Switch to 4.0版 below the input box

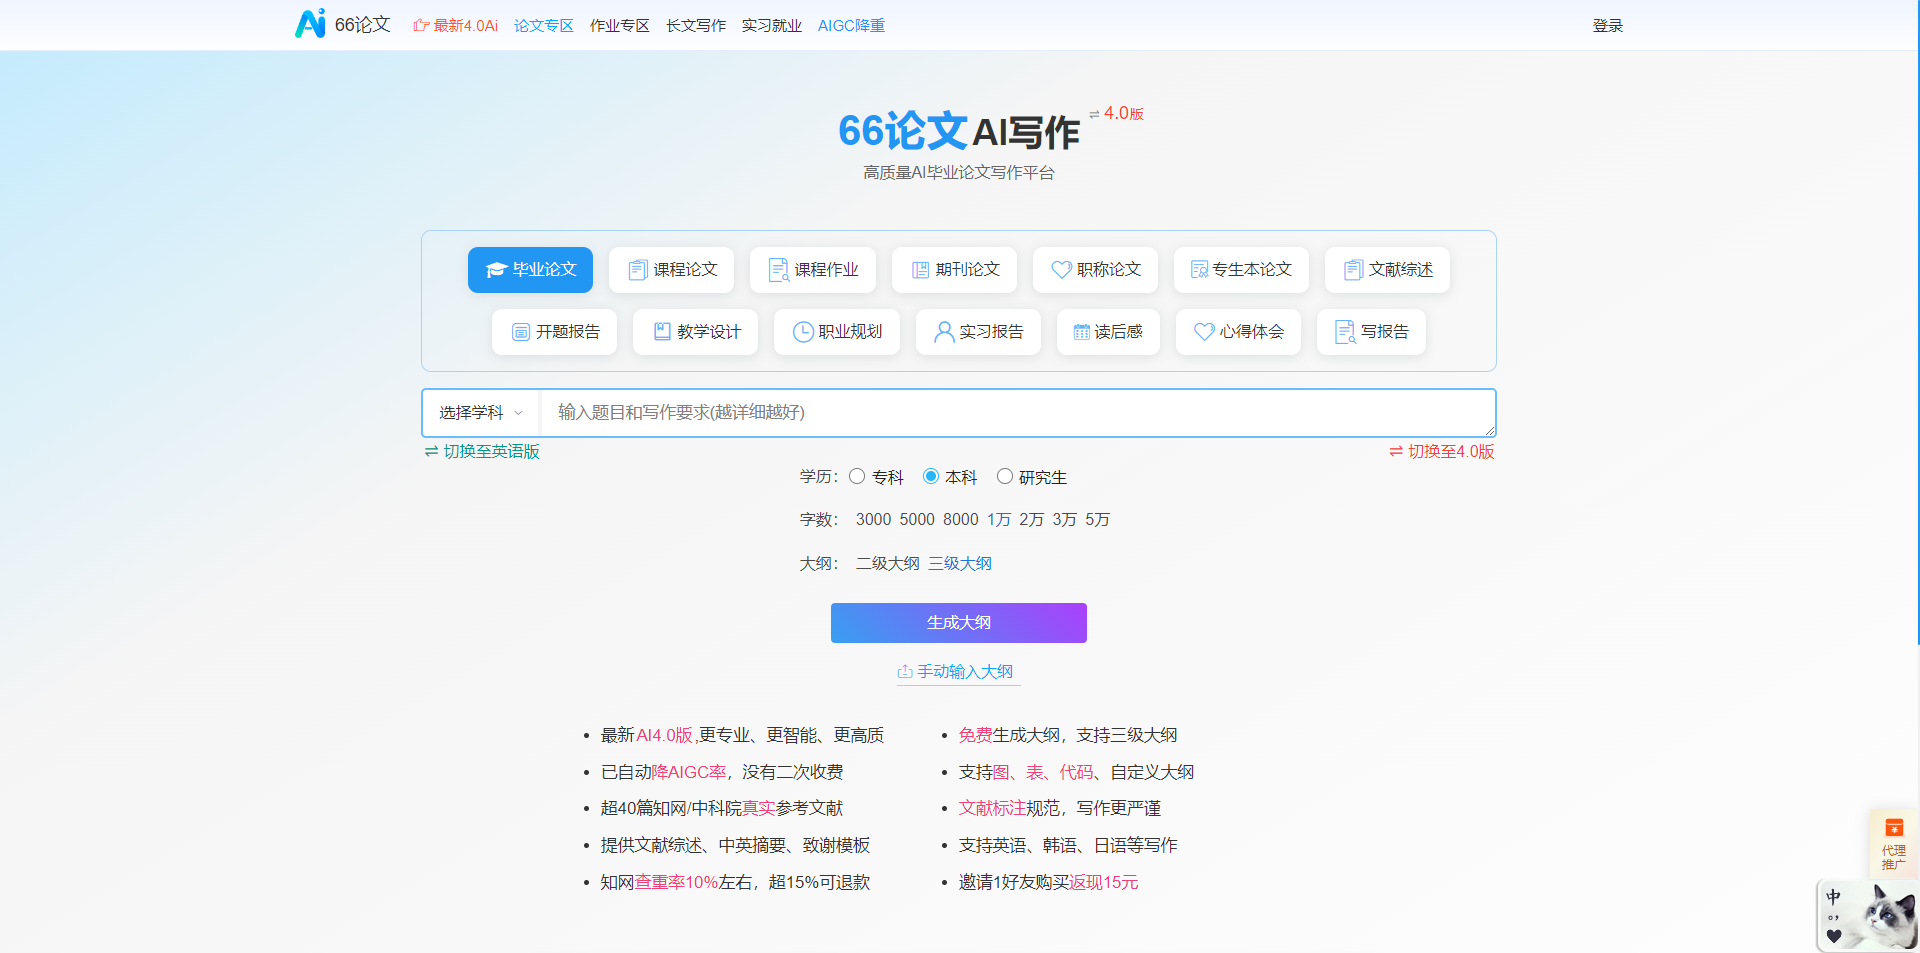[x=1442, y=452]
